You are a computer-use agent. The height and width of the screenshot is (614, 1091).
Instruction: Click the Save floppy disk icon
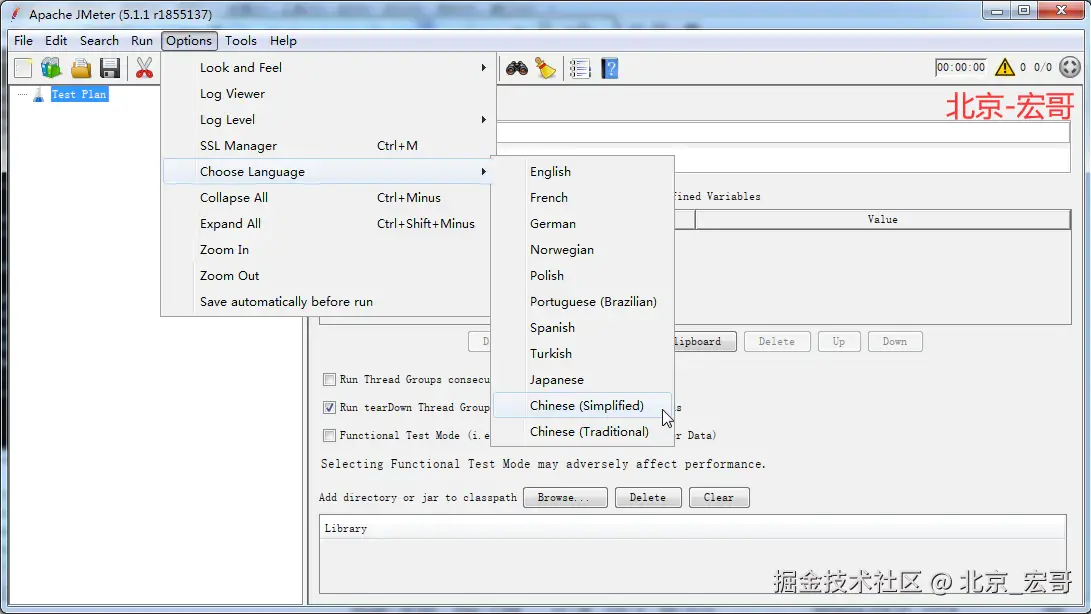pos(110,68)
